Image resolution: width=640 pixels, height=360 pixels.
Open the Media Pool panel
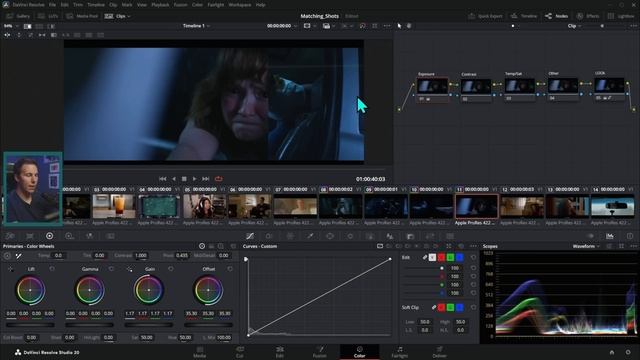click(82, 16)
